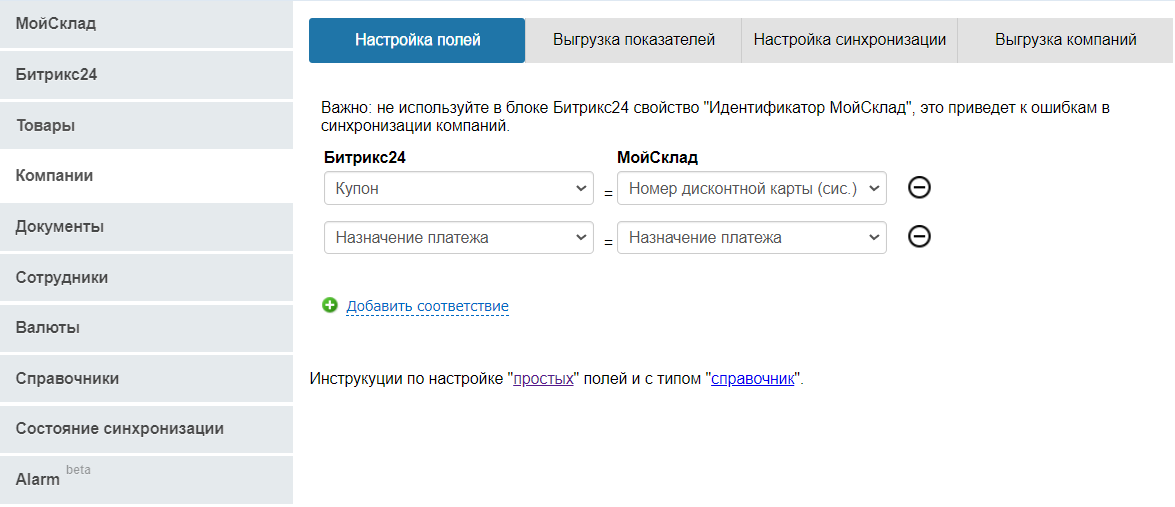Open Битрикс24 section in sidebar

146,75
